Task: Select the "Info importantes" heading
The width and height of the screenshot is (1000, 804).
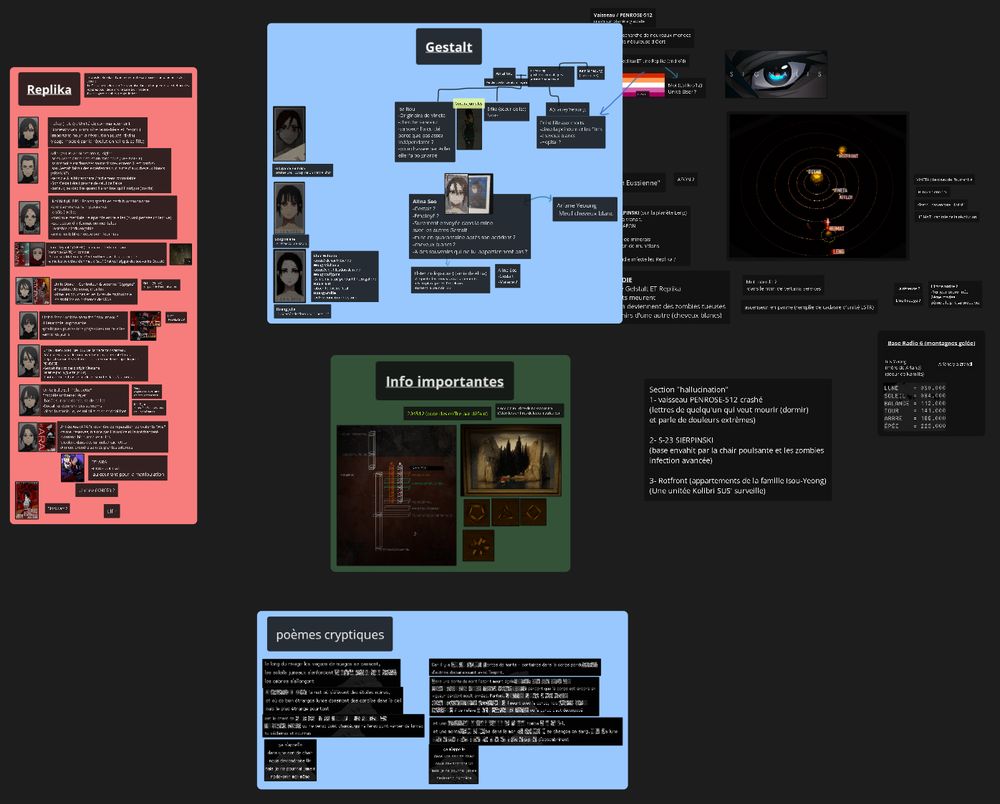Action: [445, 381]
